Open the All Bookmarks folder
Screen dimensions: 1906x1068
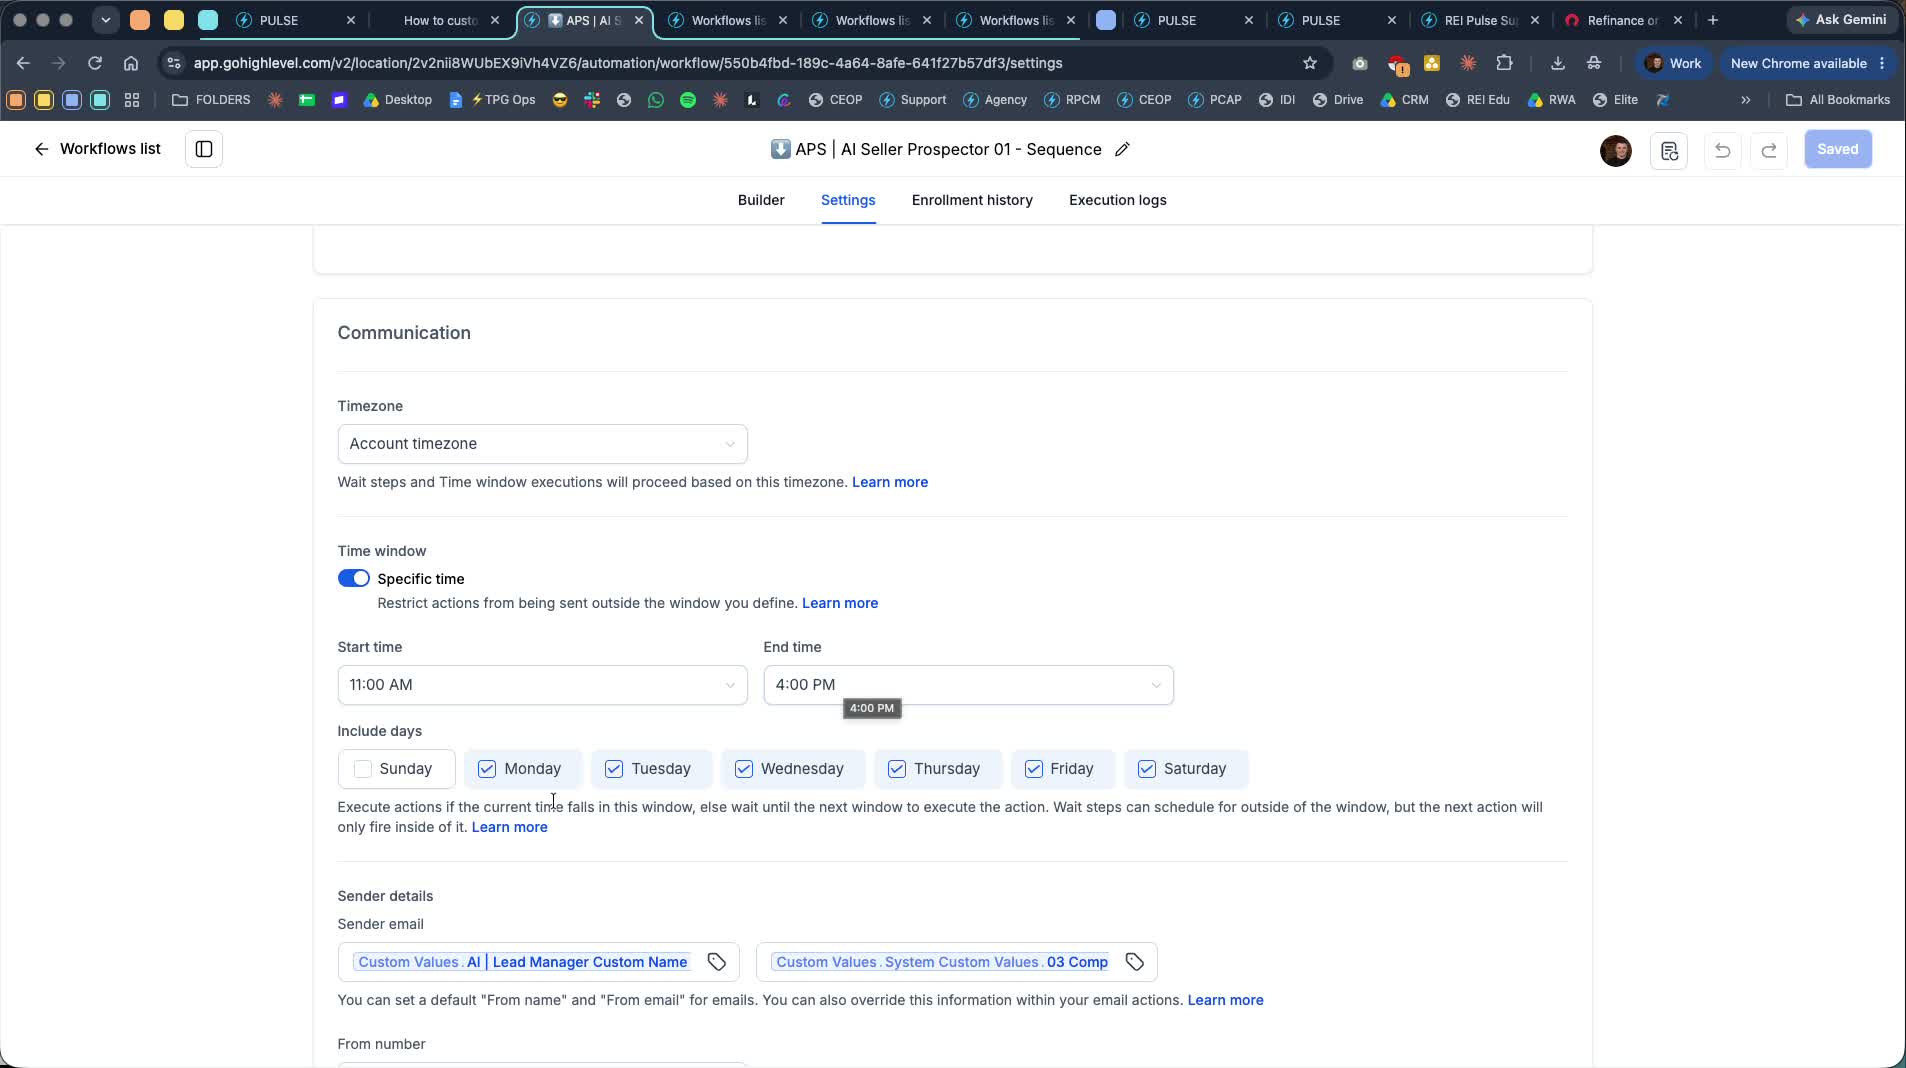(1838, 100)
